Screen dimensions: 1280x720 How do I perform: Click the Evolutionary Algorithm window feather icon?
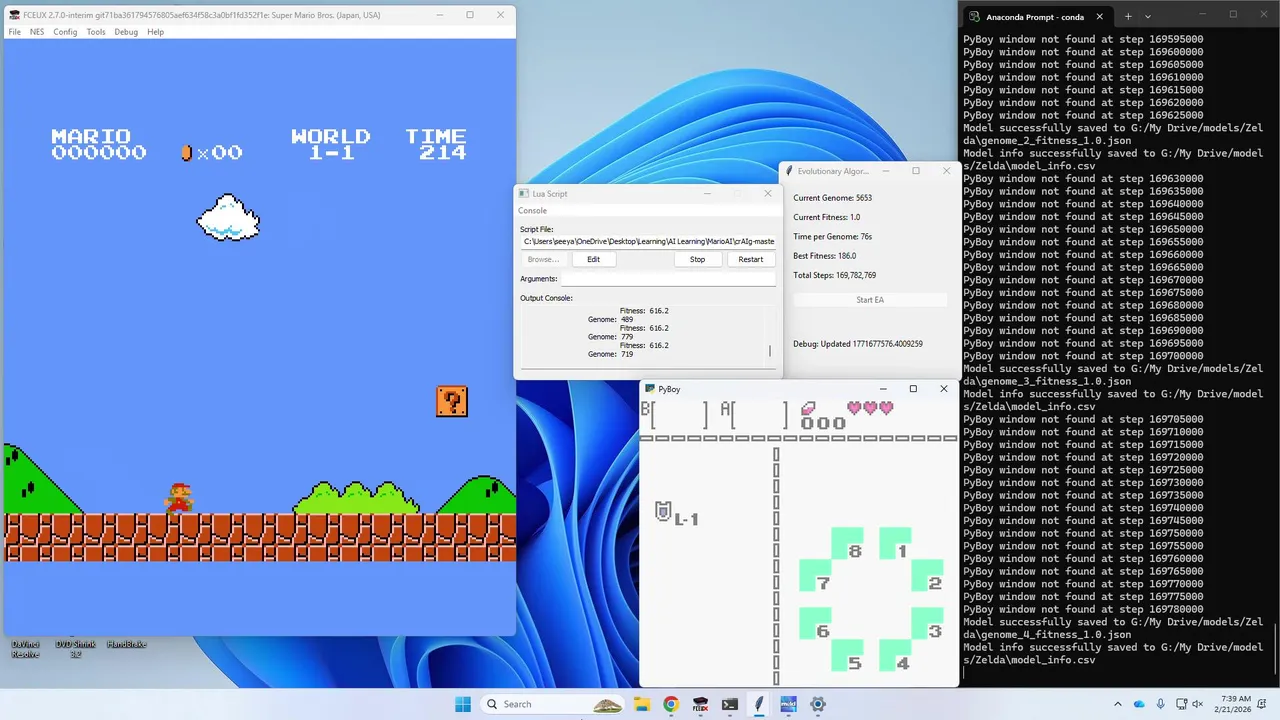[x=789, y=171]
